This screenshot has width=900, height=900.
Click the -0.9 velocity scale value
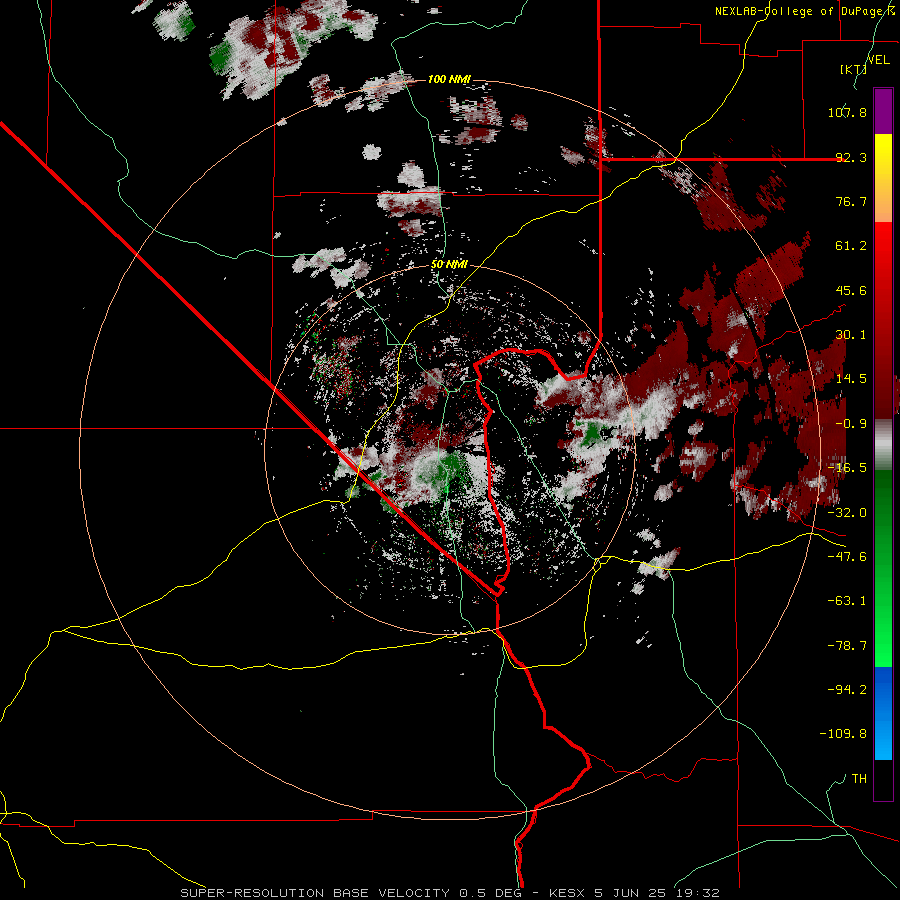point(851,424)
